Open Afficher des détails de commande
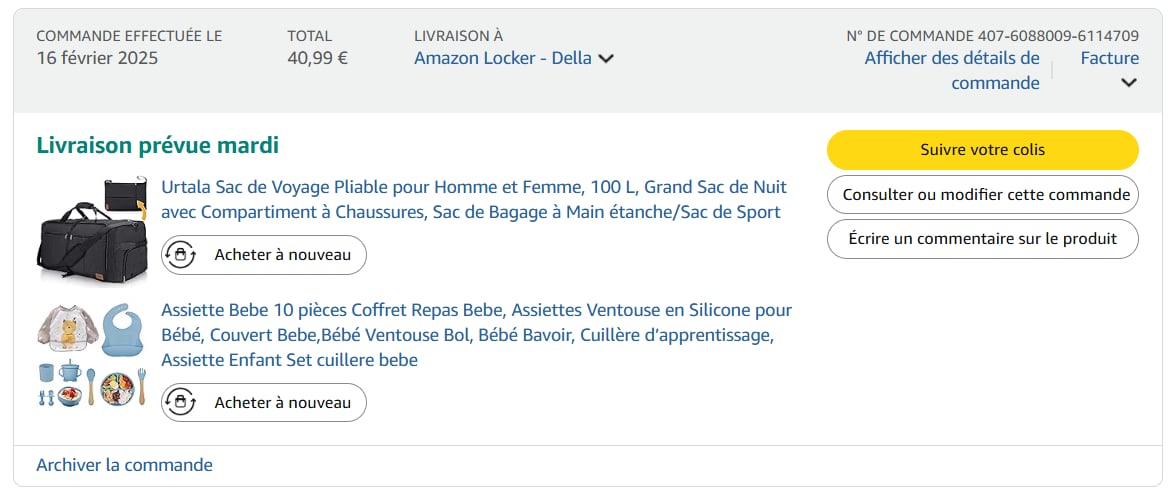The width and height of the screenshot is (1171, 493). [952, 70]
